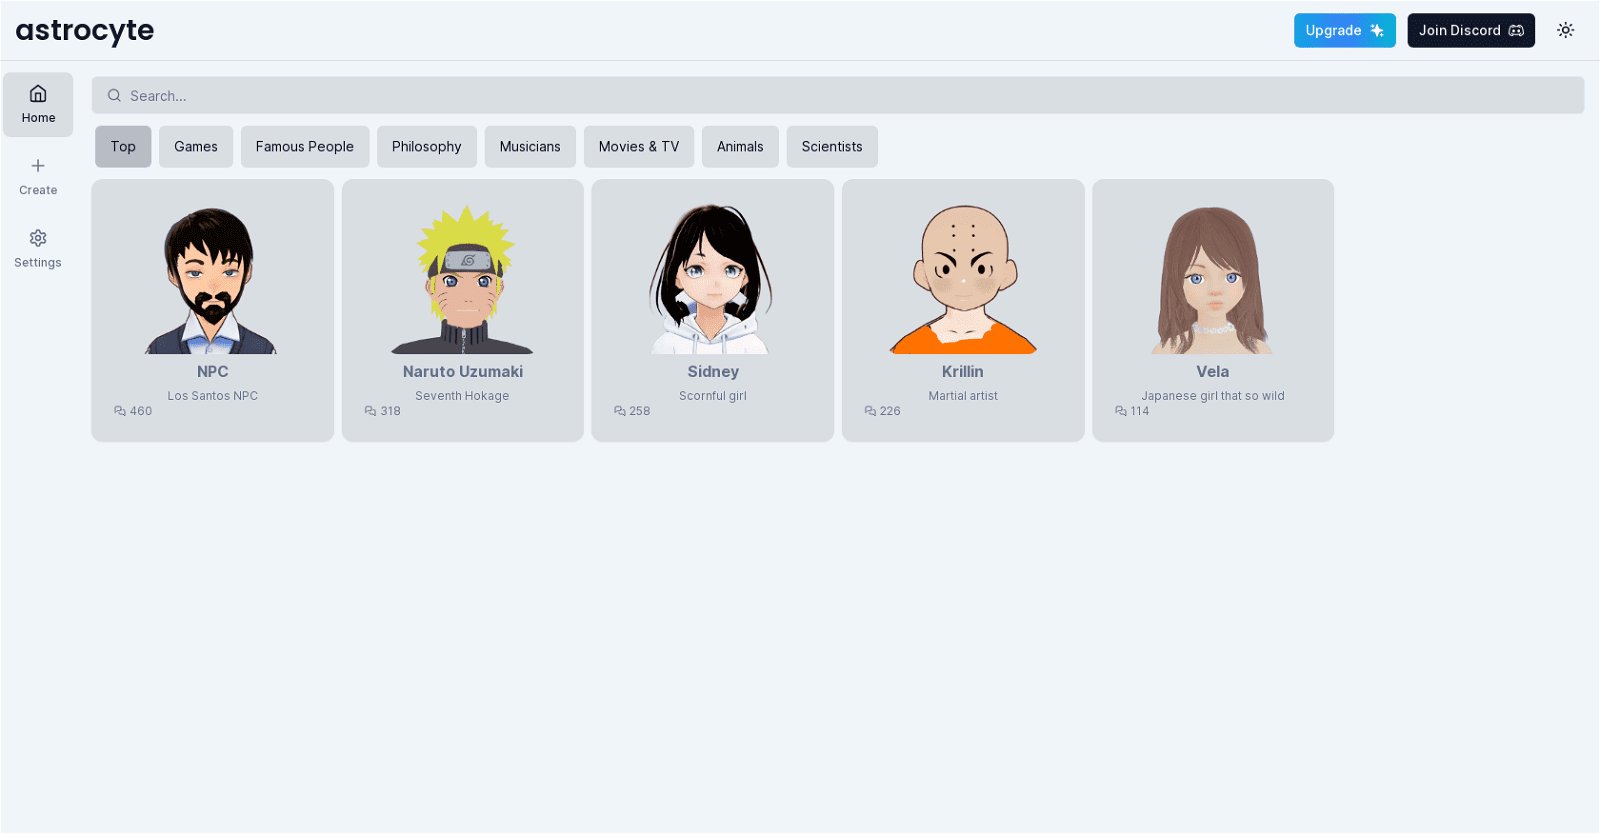Switch to the Games category

tap(196, 147)
